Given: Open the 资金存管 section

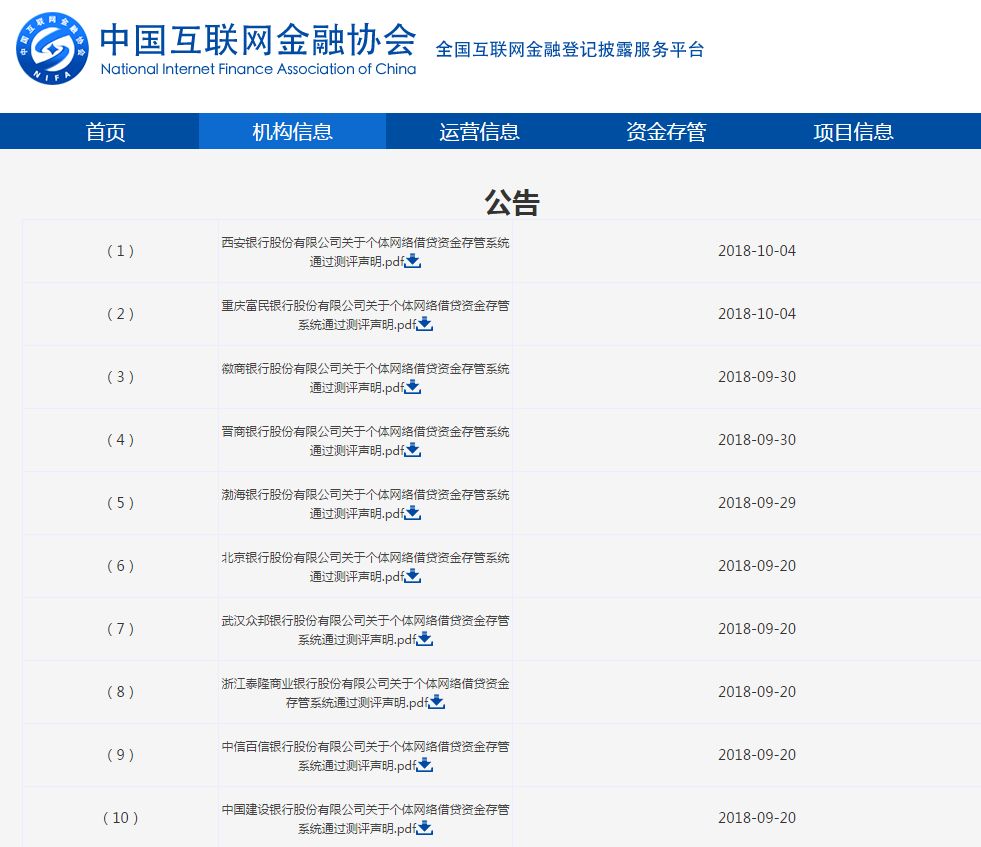Looking at the screenshot, I should (x=666, y=131).
